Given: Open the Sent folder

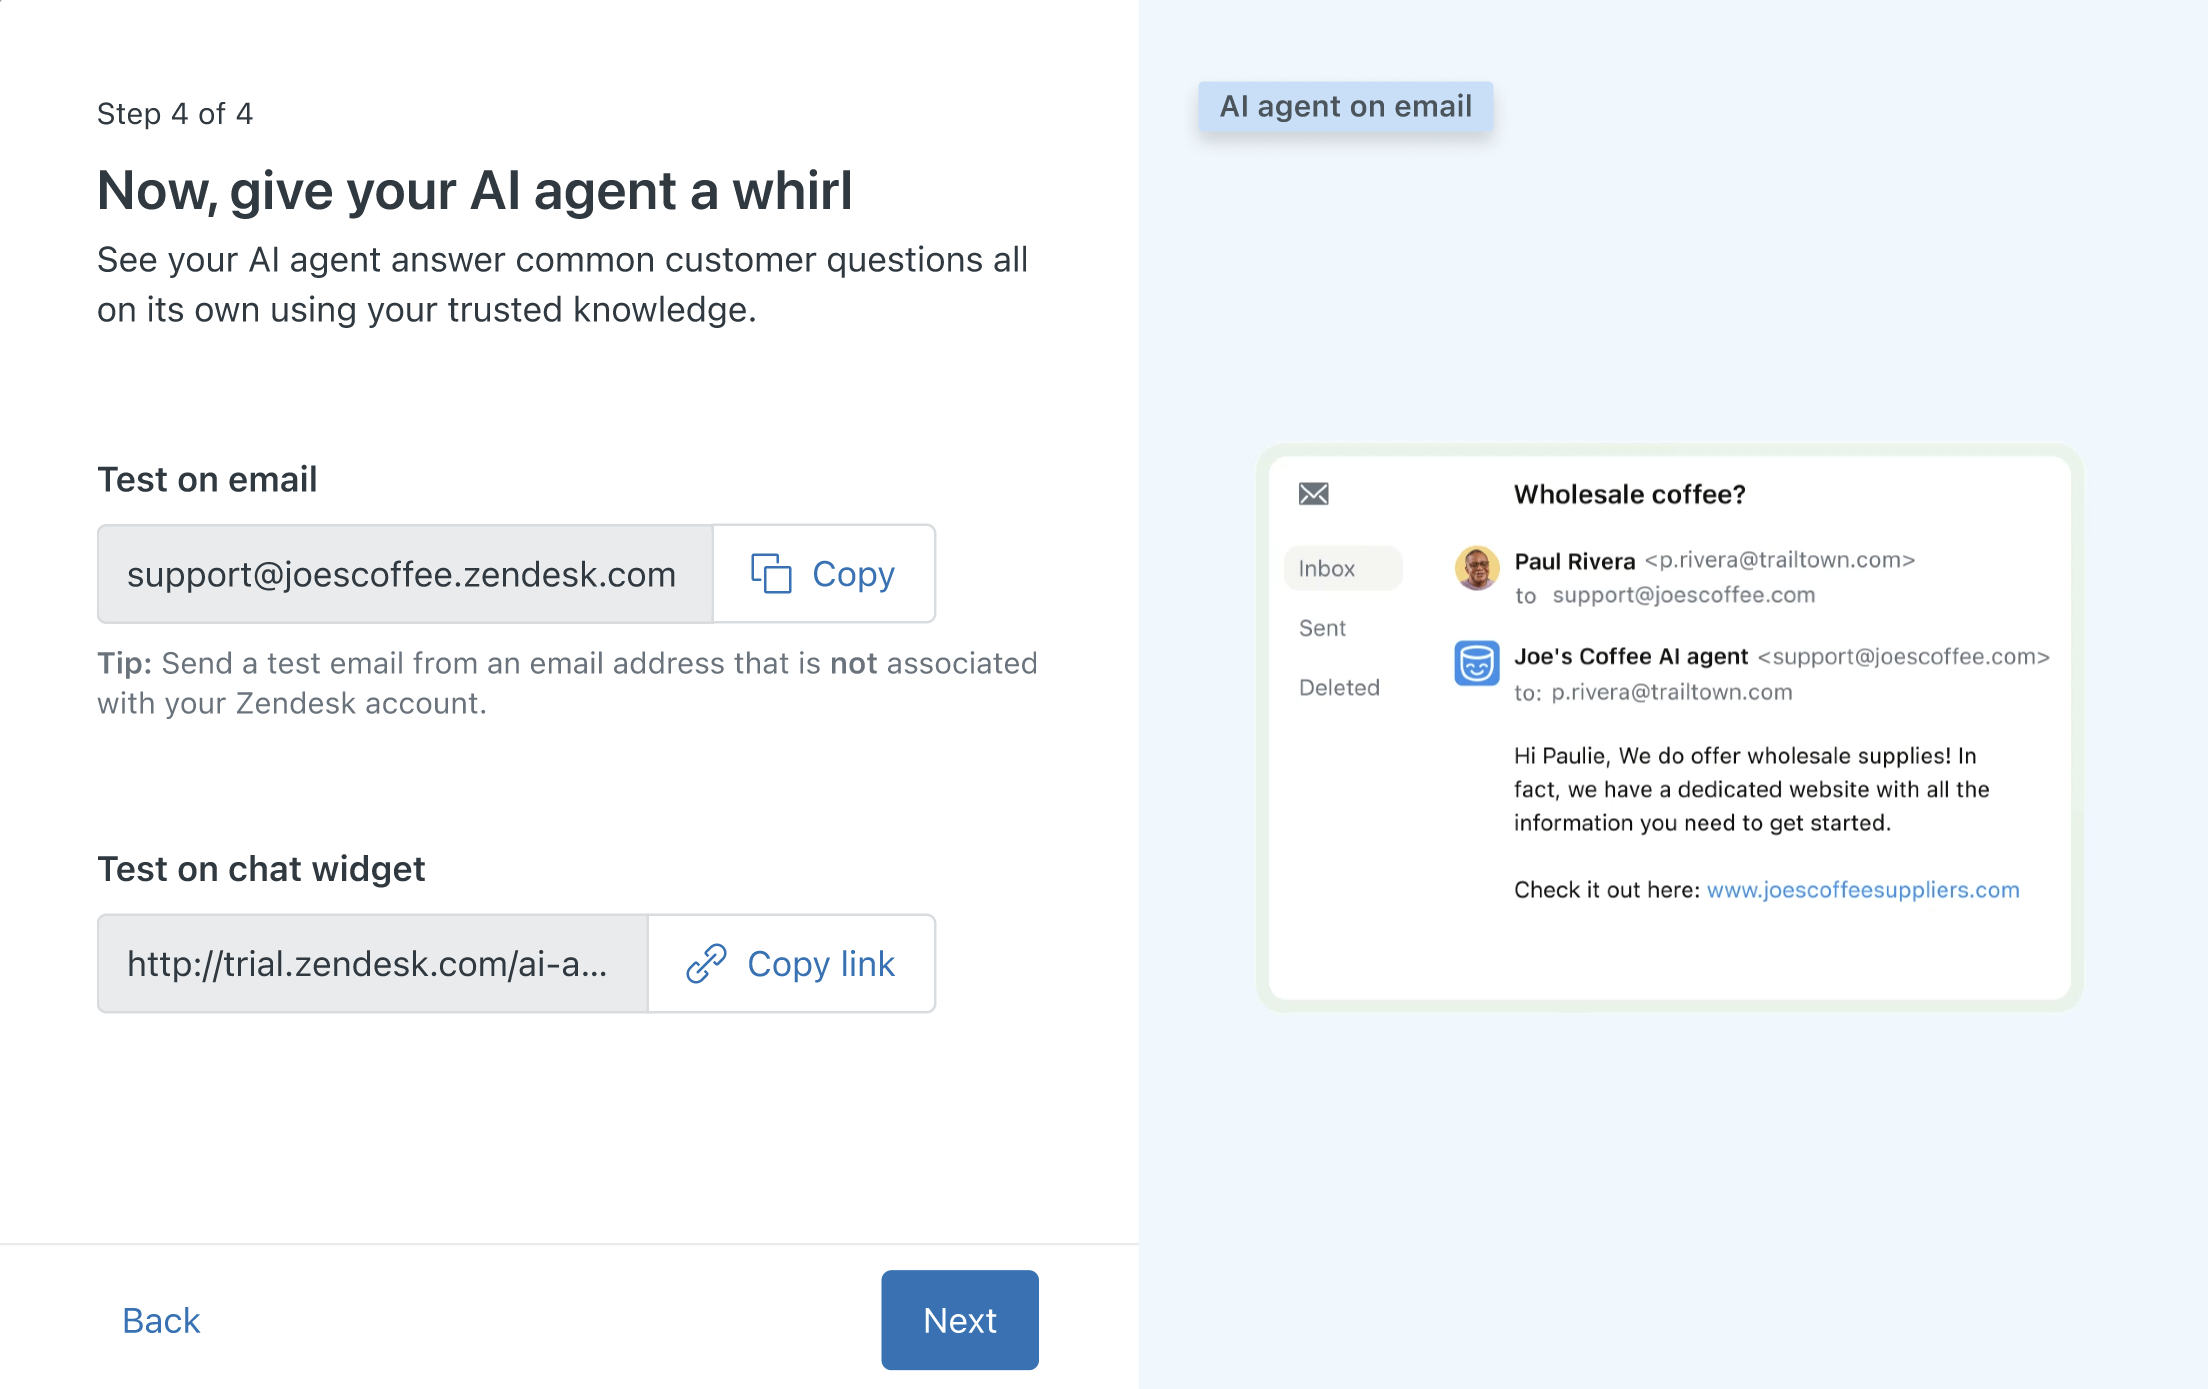Looking at the screenshot, I should click(1322, 628).
